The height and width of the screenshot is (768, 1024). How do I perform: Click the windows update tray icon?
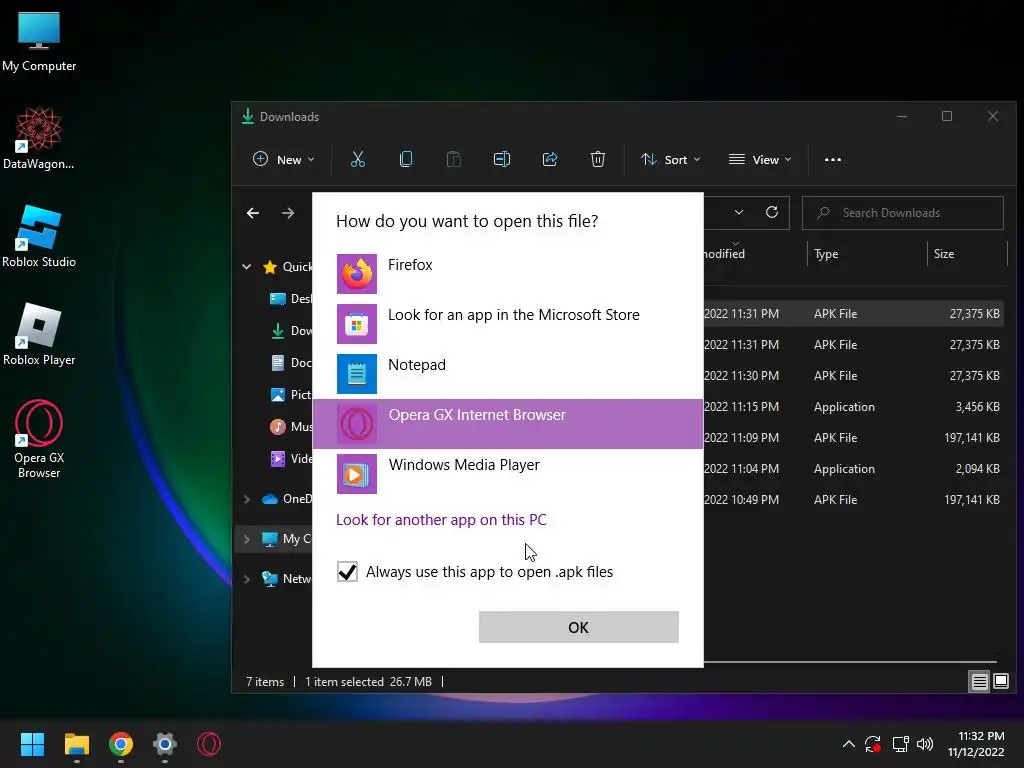point(873,744)
